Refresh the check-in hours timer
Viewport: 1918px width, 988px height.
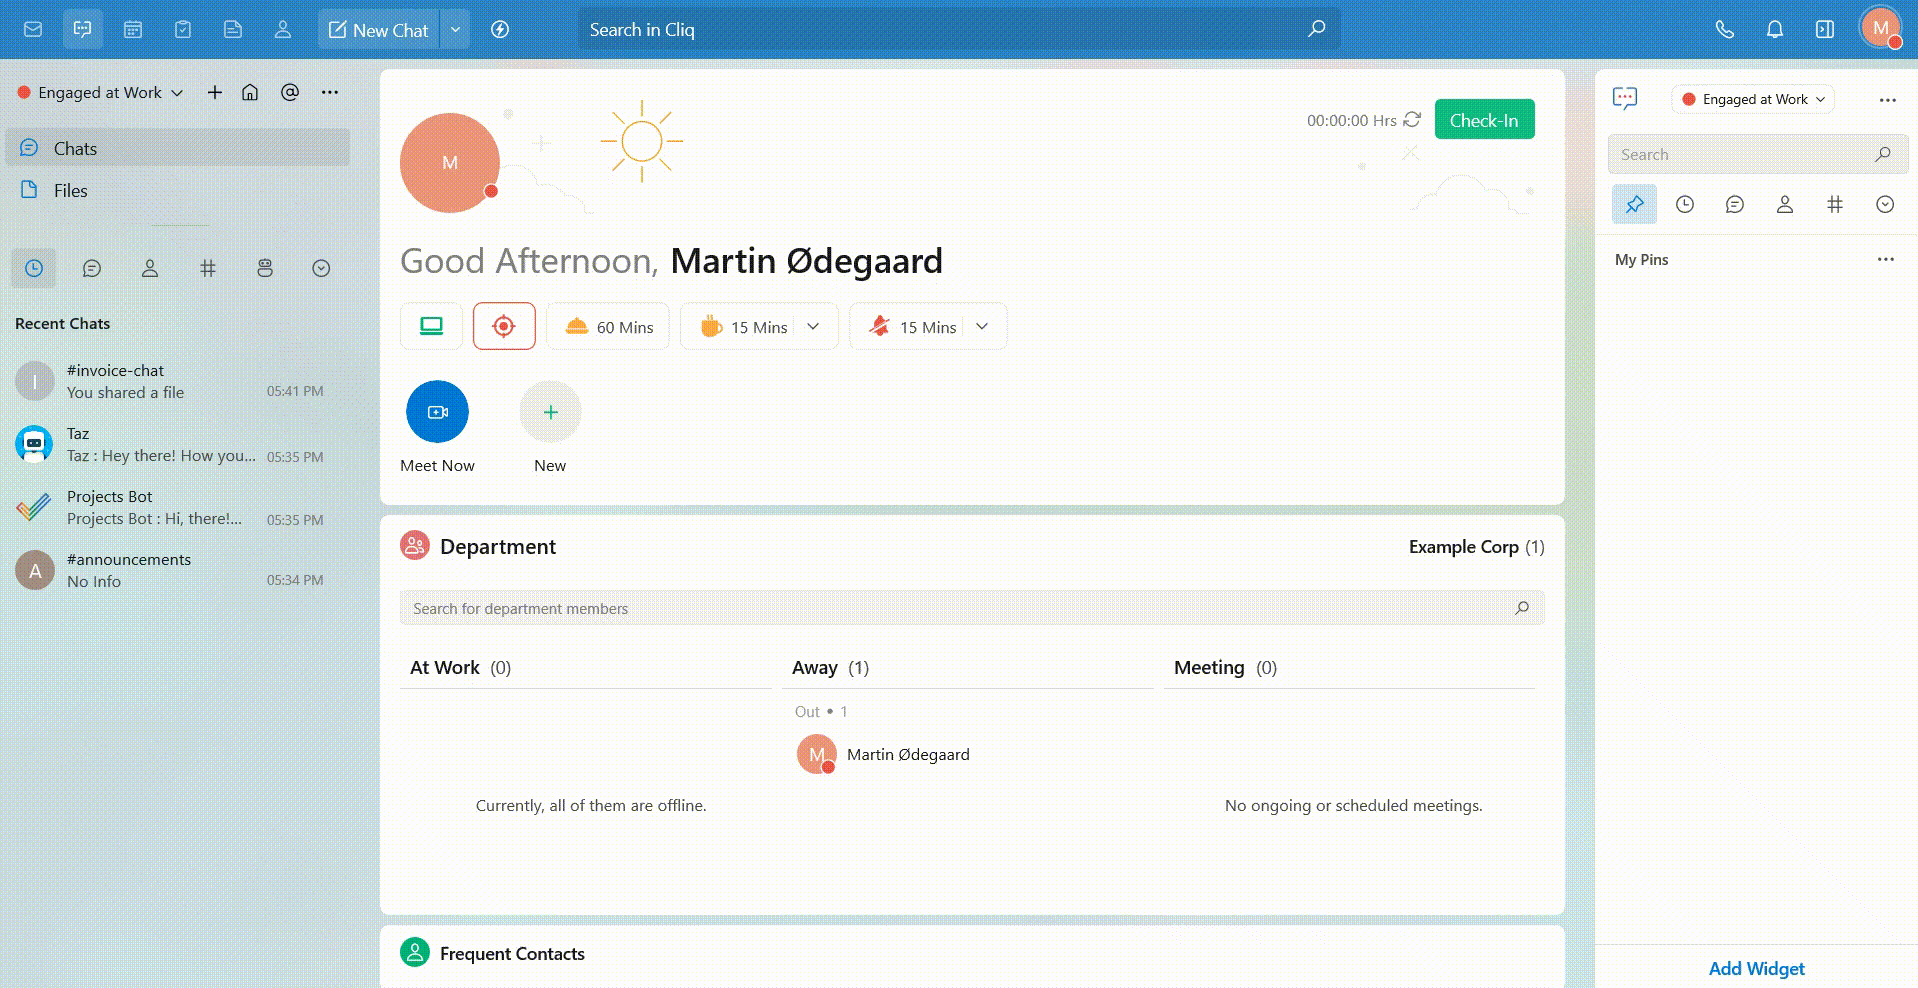tap(1412, 120)
